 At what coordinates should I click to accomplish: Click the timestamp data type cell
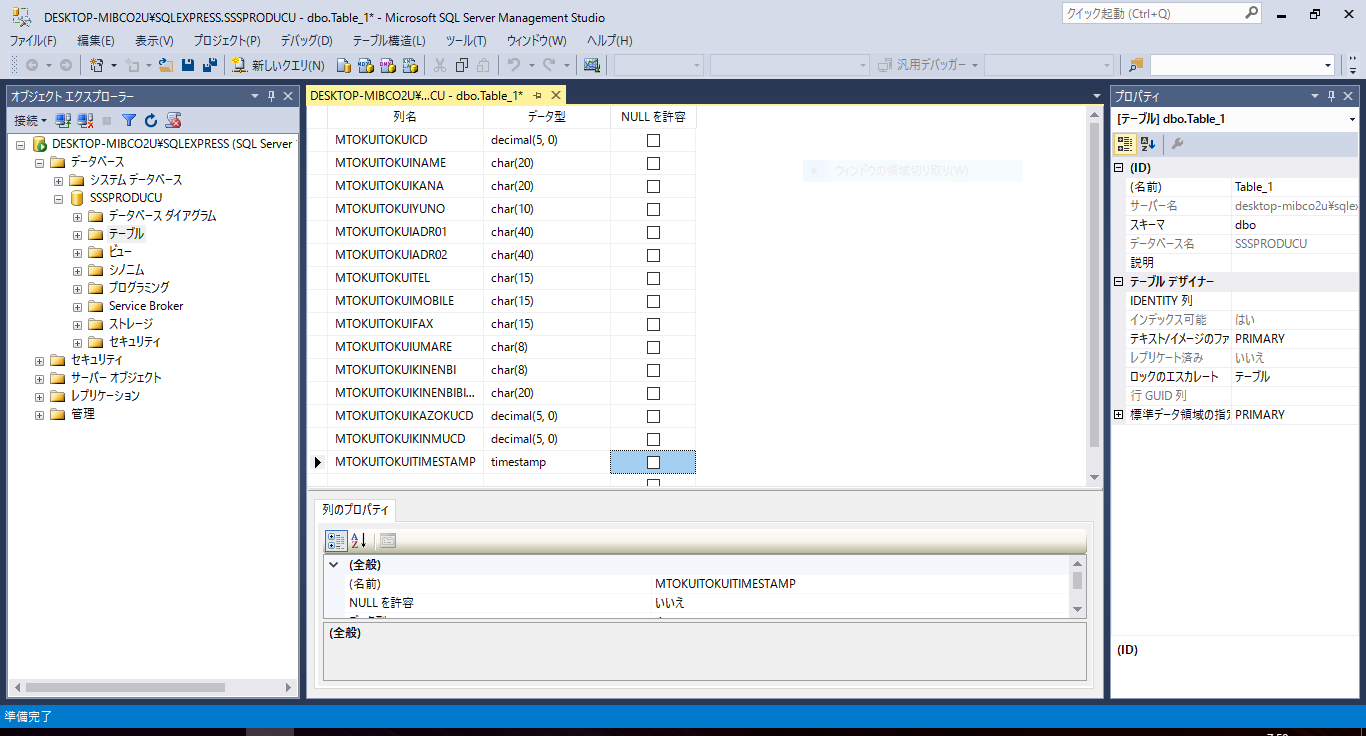[547, 462]
